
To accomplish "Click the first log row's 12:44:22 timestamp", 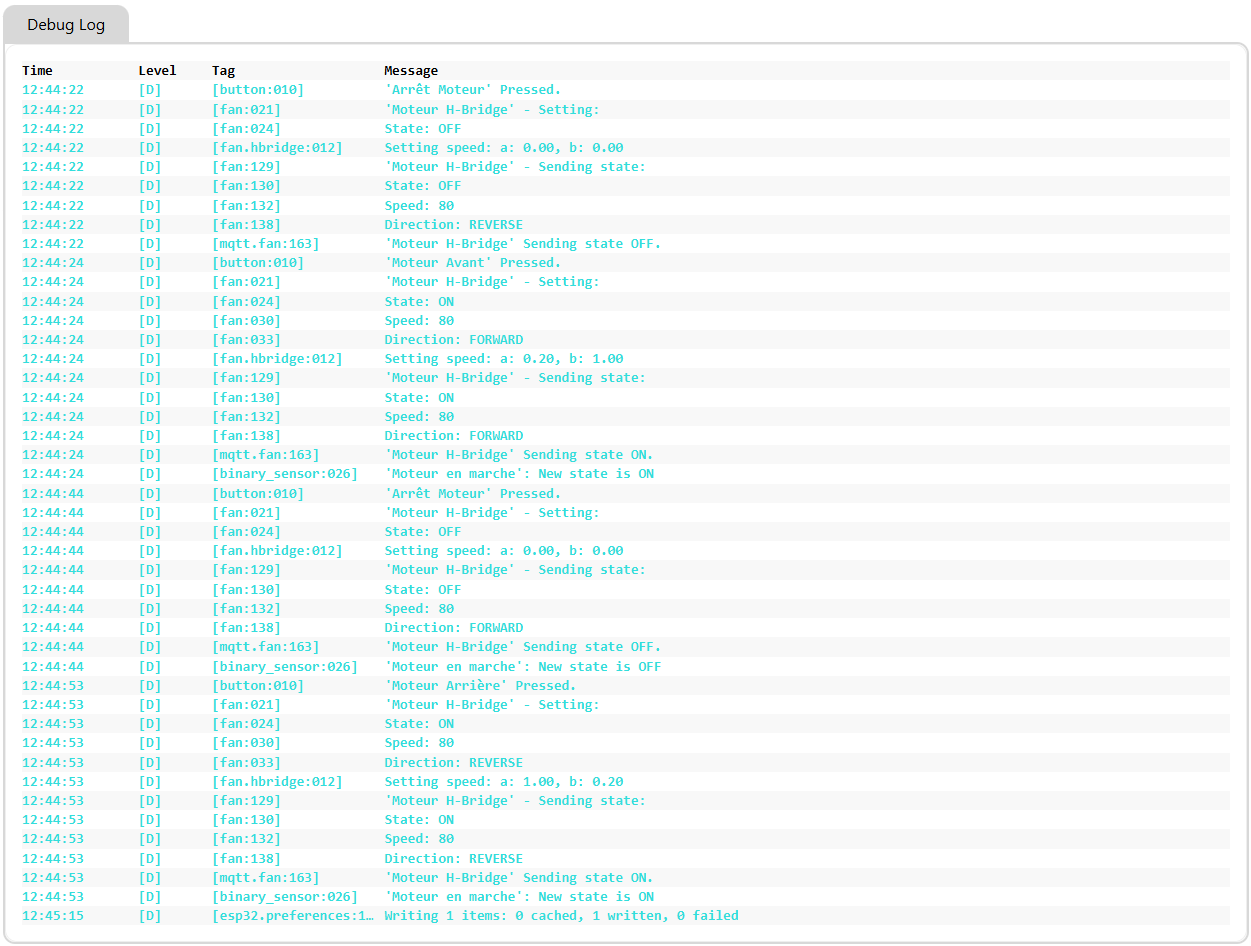I will [53, 90].
